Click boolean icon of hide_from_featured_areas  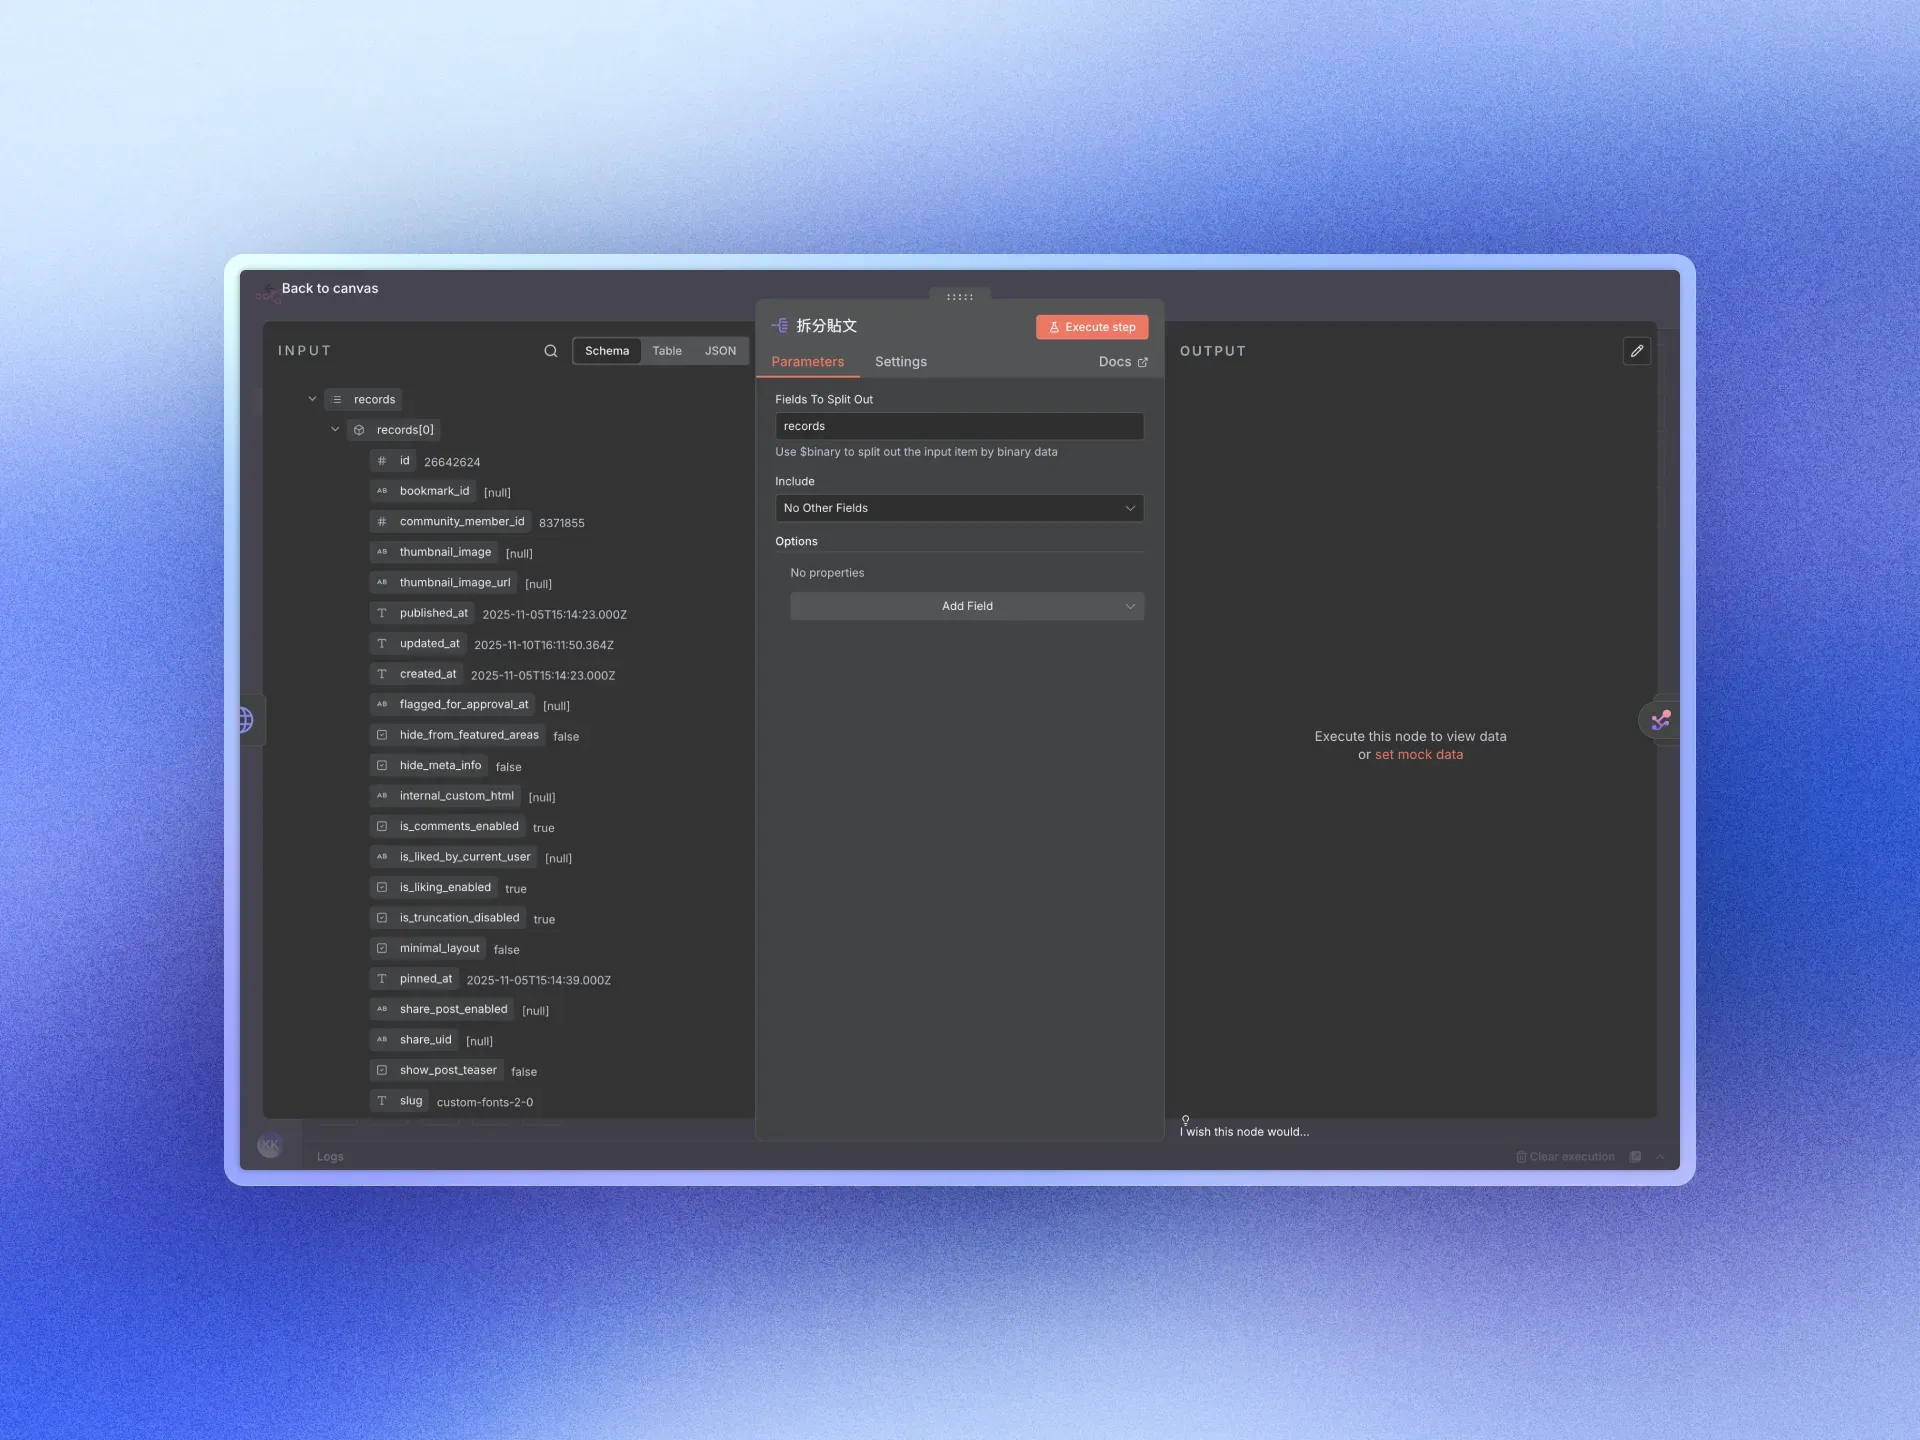coord(381,735)
